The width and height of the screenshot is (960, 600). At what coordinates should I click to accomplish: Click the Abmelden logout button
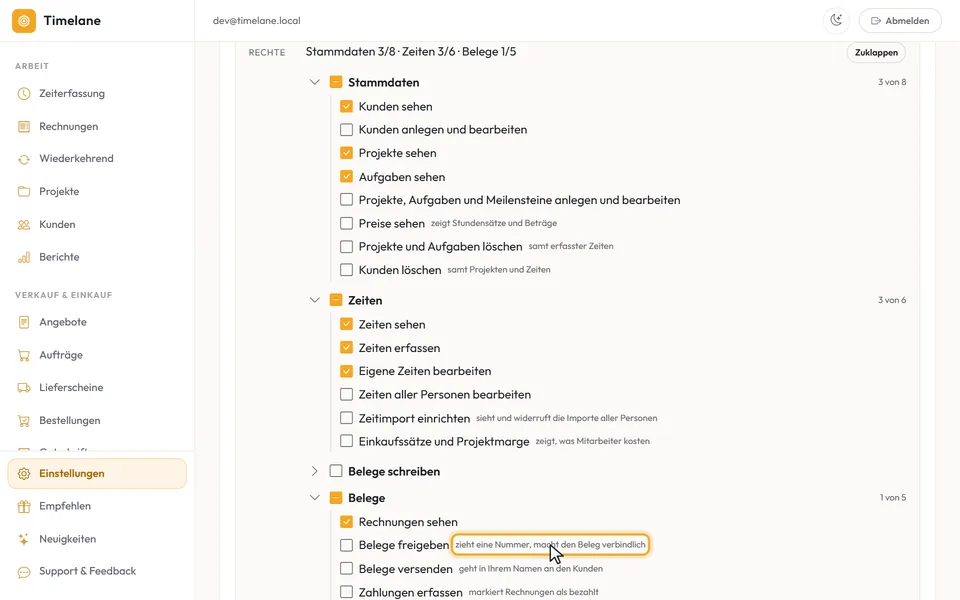pyautogui.click(x=900, y=21)
